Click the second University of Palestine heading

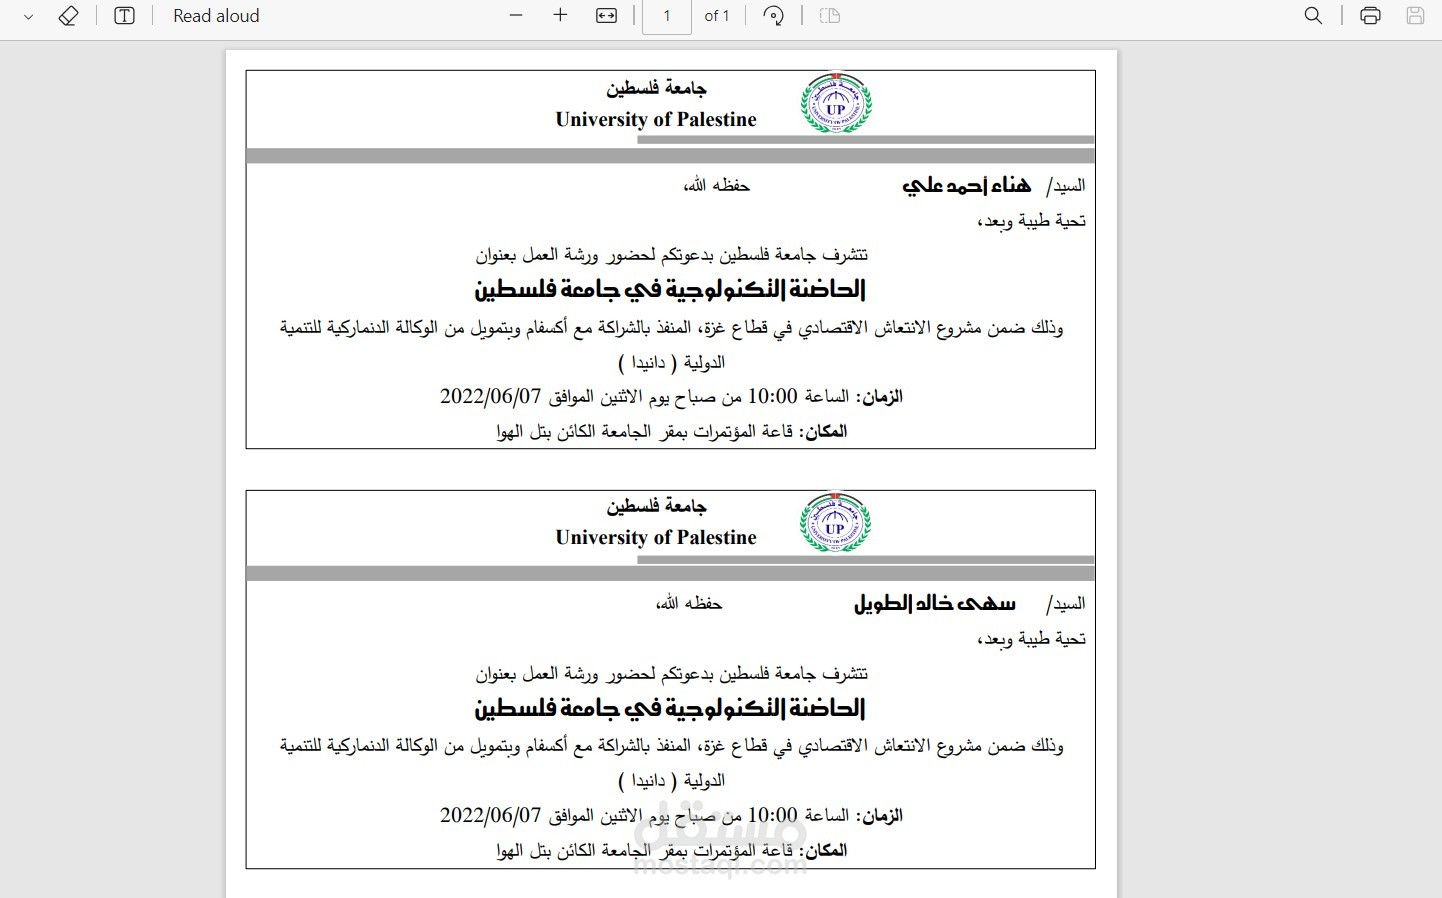(x=656, y=537)
